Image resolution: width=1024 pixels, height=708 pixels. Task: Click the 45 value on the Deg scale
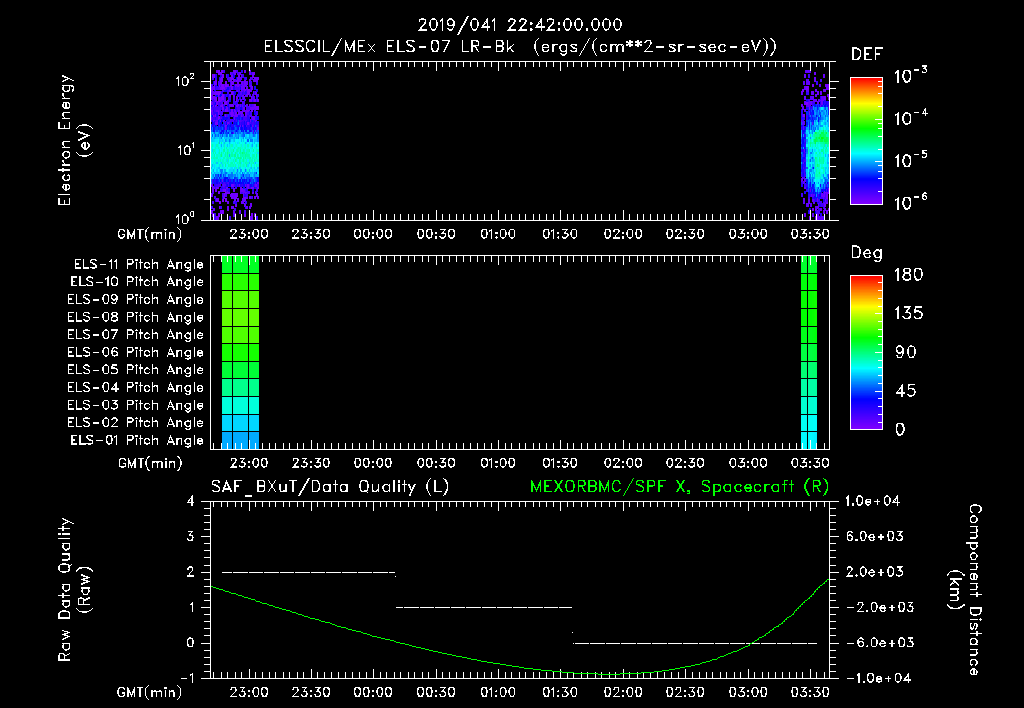tap(904, 391)
